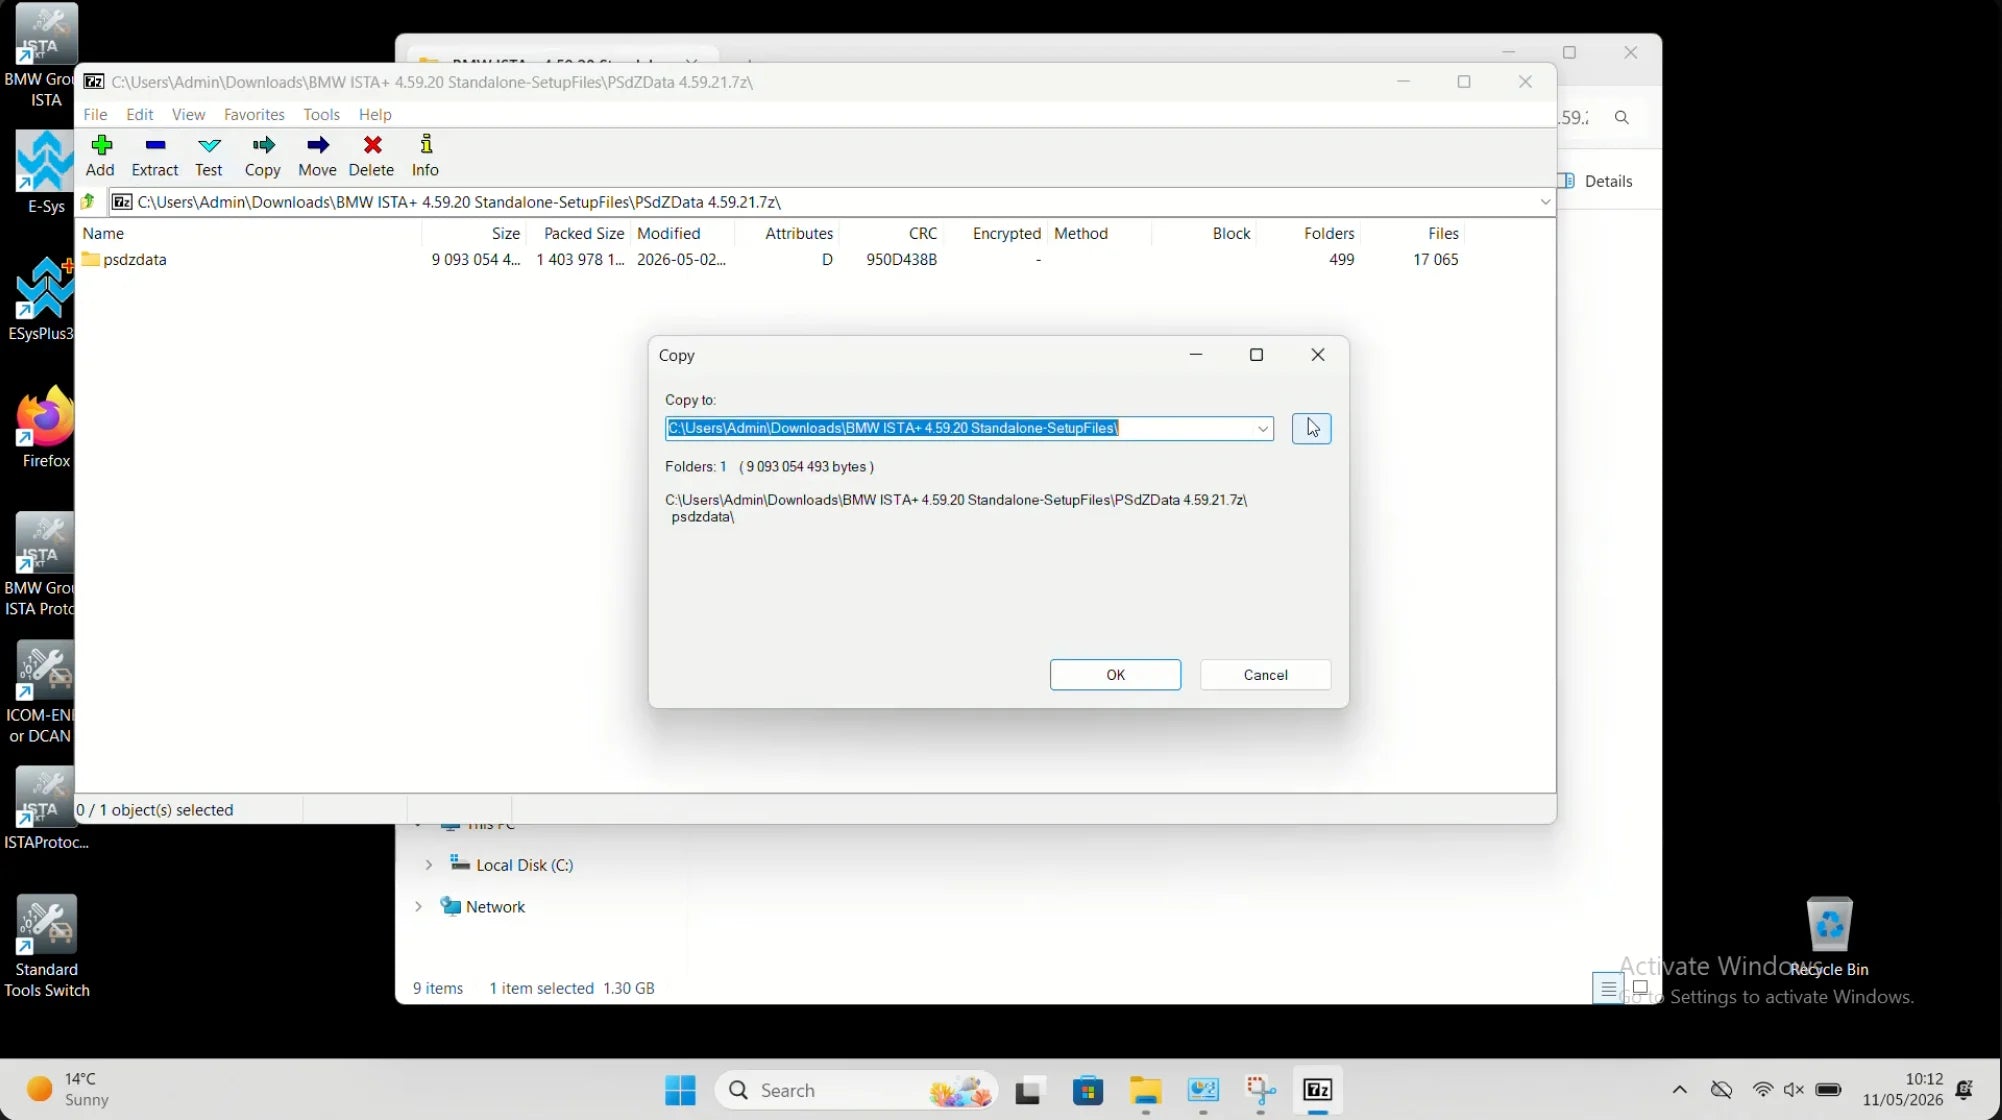Open the Favorites menu

click(x=254, y=114)
